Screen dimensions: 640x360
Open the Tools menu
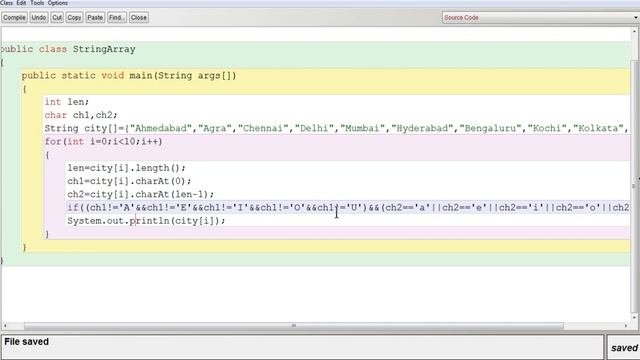click(37, 3)
